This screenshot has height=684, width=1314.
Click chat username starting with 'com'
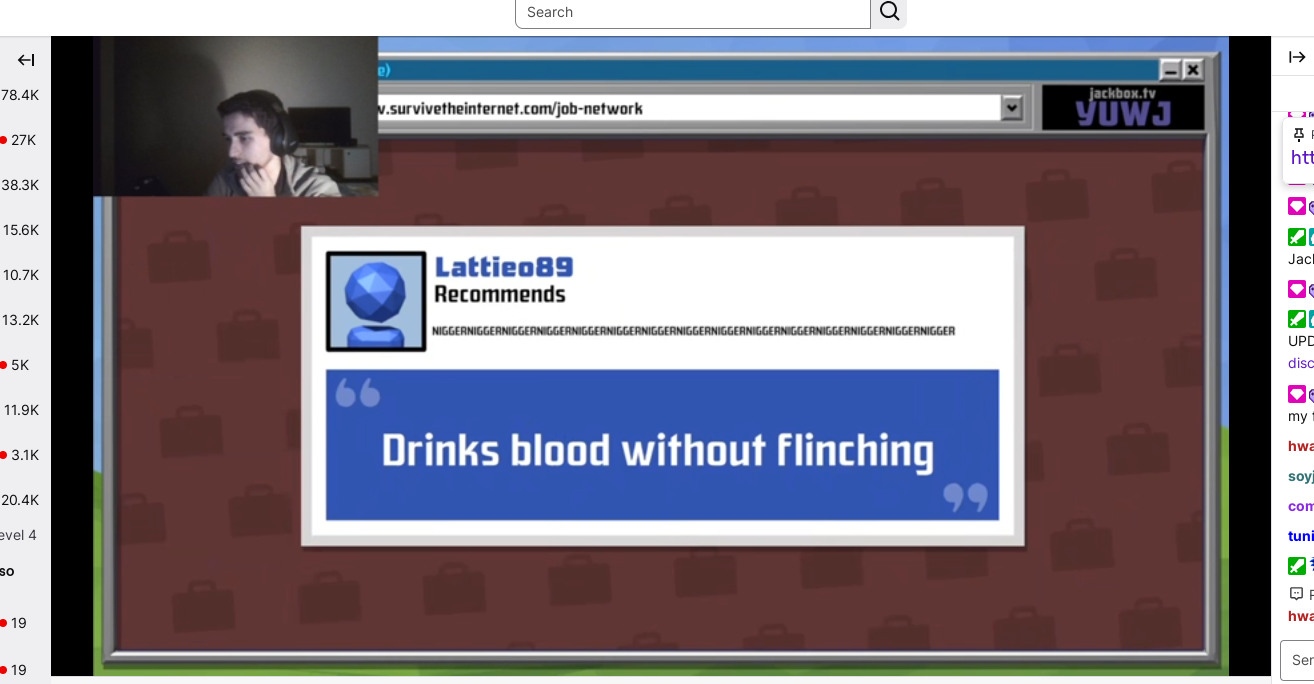1301,506
